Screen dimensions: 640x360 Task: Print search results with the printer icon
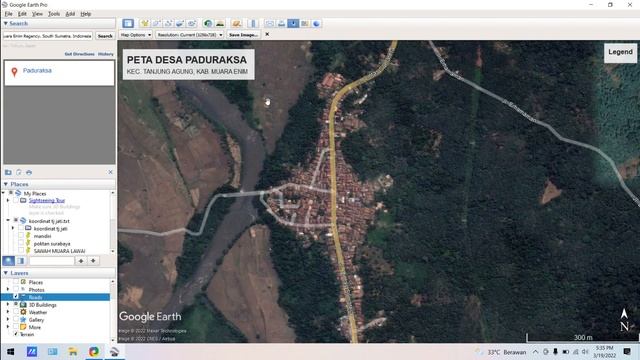pyautogui.click(x=29, y=172)
